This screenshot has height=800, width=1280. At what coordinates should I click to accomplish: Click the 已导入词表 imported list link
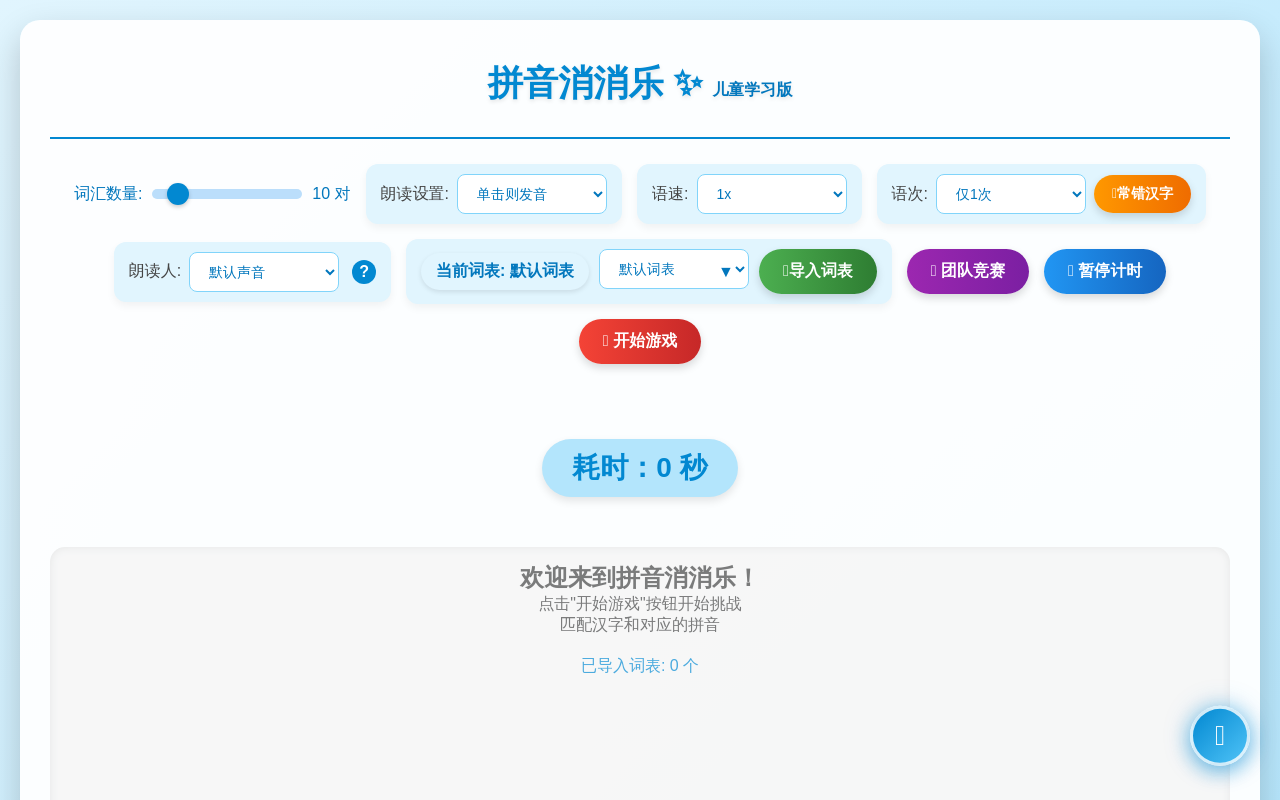pos(639,665)
